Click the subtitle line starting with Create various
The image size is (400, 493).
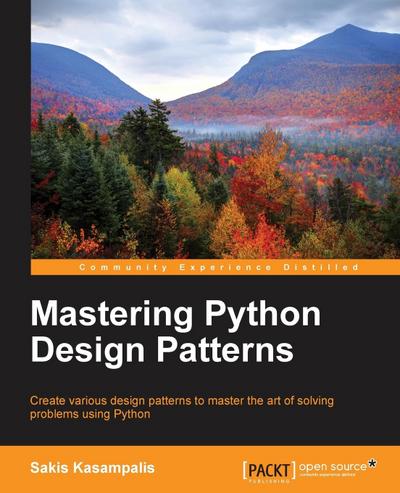tap(182, 400)
